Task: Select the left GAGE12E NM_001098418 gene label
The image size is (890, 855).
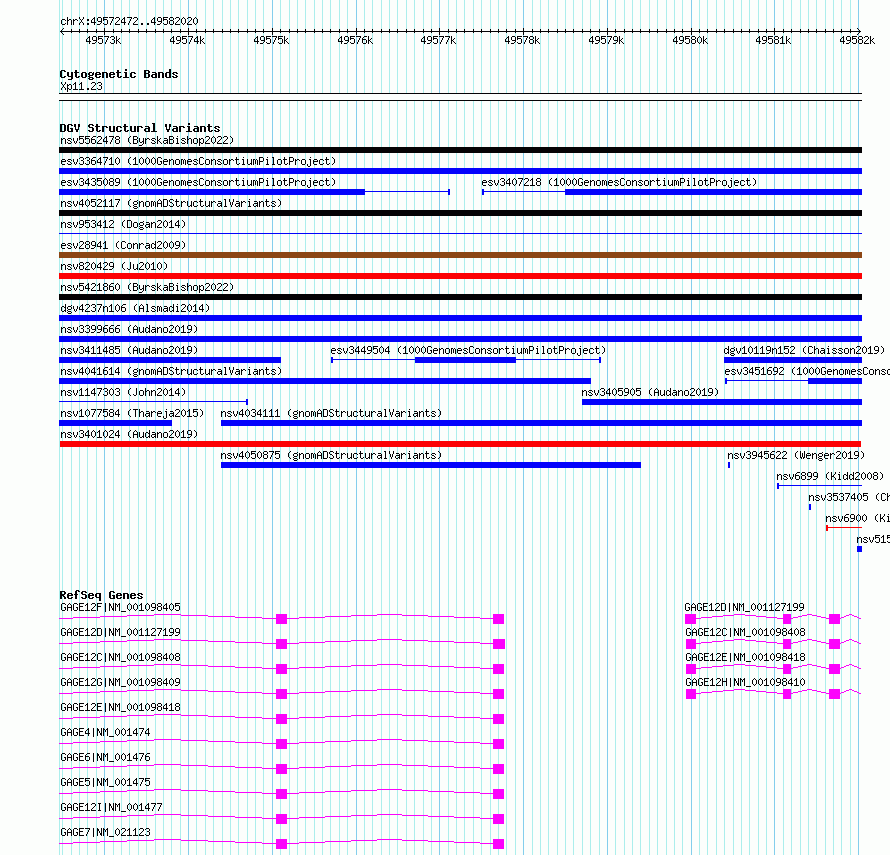Action: (120, 707)
